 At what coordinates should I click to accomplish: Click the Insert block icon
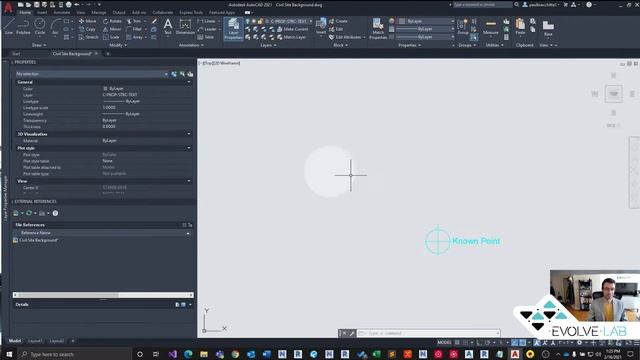click(x=321, y=26)
